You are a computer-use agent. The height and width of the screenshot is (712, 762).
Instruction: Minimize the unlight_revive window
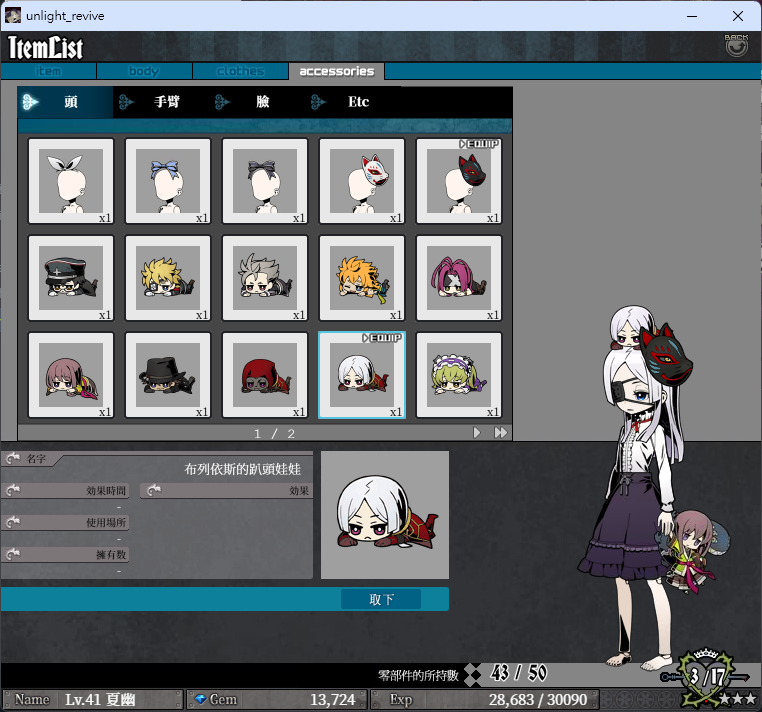click(692, 16)
